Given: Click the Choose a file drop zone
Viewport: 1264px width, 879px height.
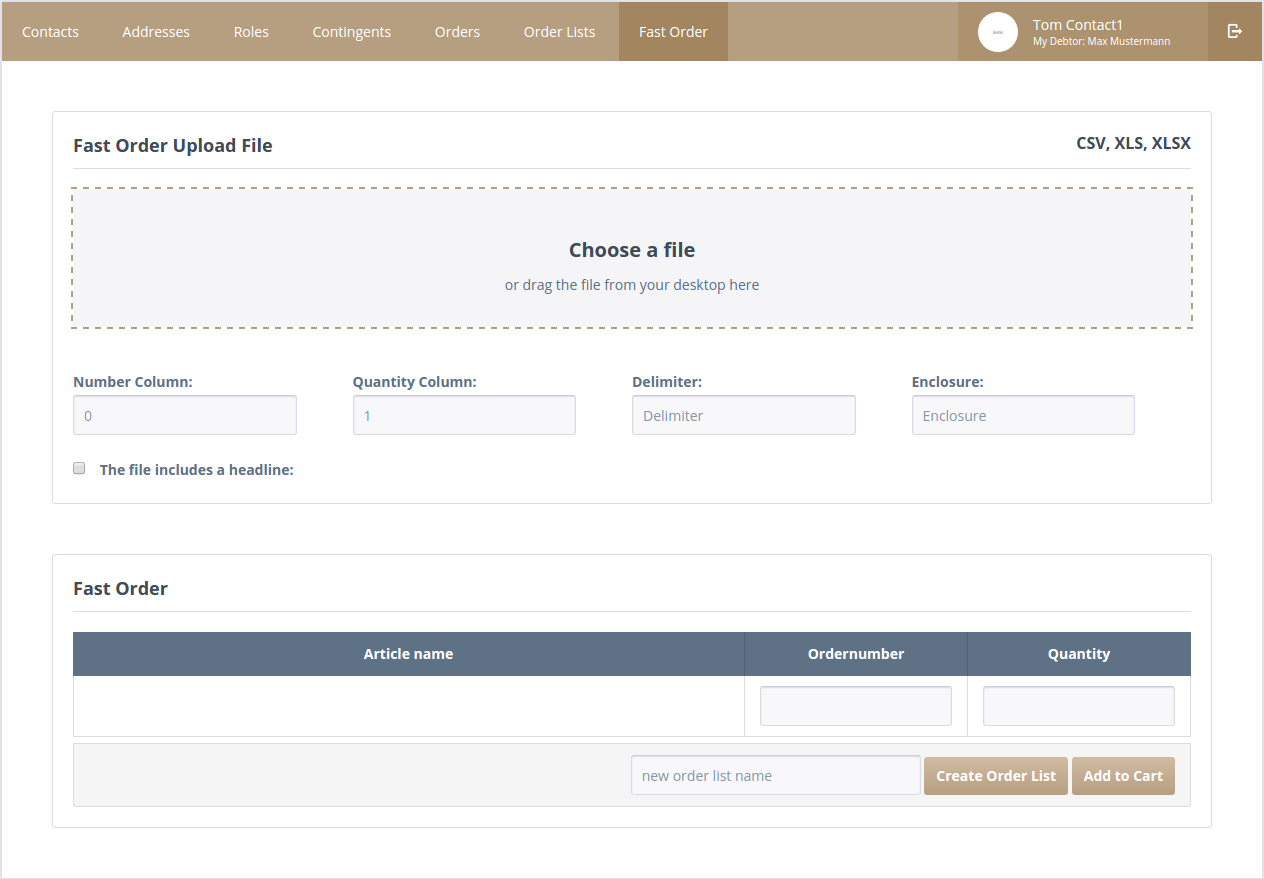Looking at the screenshot, I should [x=632, y=258].
